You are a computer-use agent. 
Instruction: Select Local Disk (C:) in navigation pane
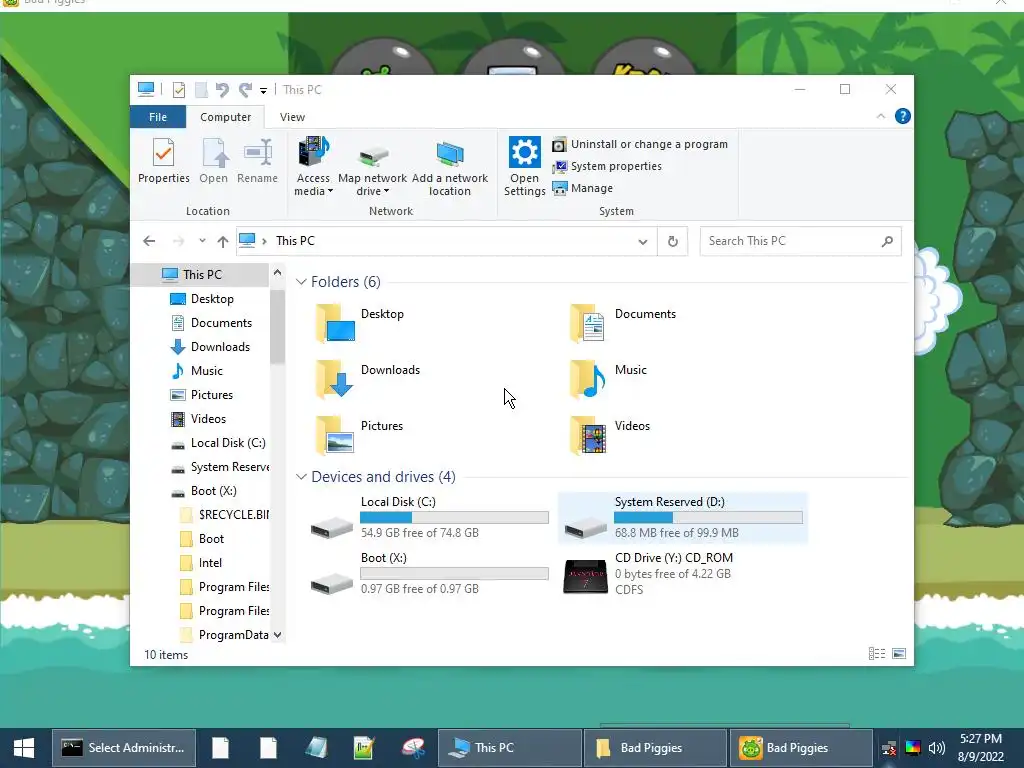point(228,443)
